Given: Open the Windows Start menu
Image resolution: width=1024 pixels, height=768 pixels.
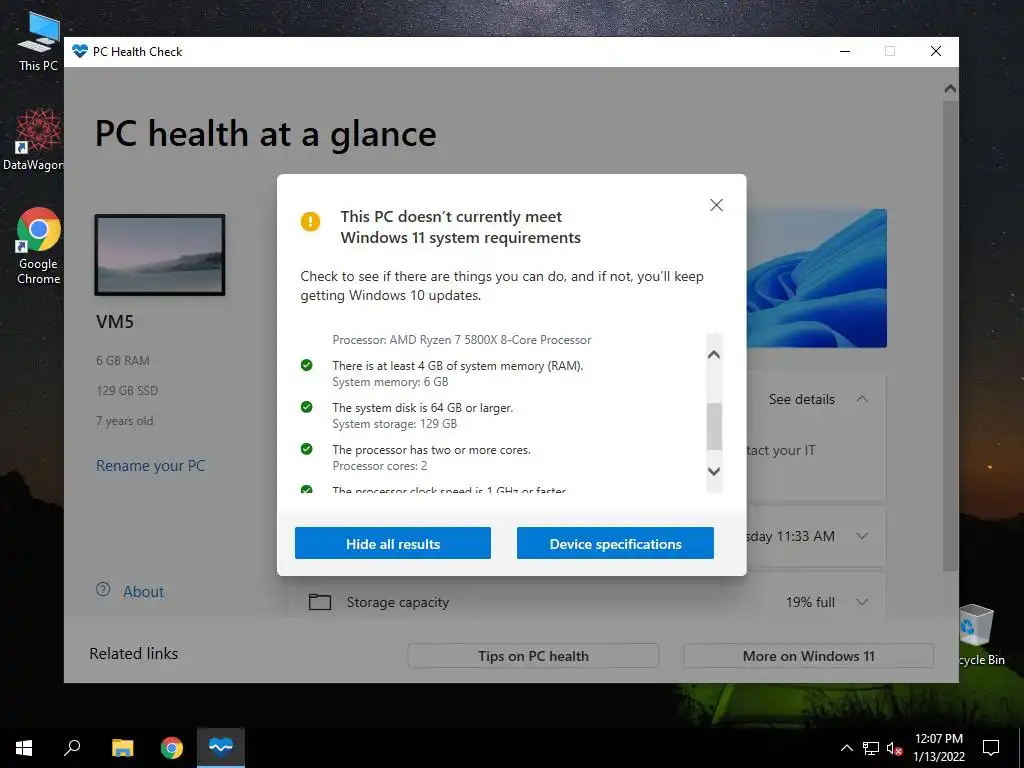Looking at the screenshot, I should 24,748.
